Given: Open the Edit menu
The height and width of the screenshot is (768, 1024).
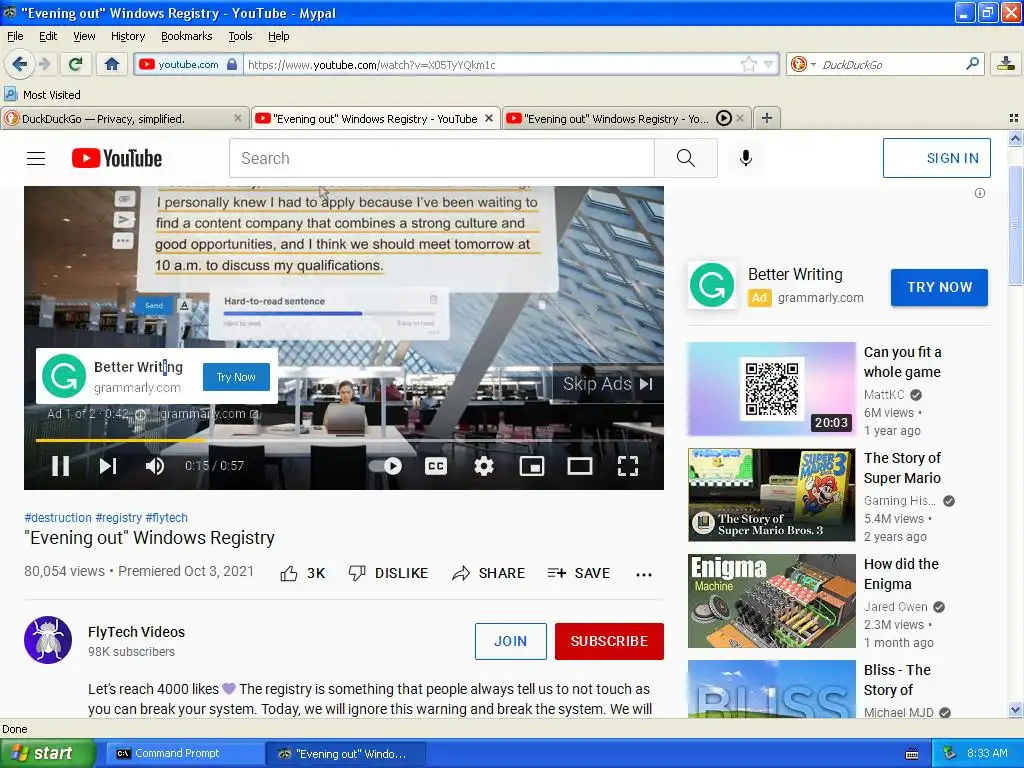Looking at the screenshot, I should point(48,36).
